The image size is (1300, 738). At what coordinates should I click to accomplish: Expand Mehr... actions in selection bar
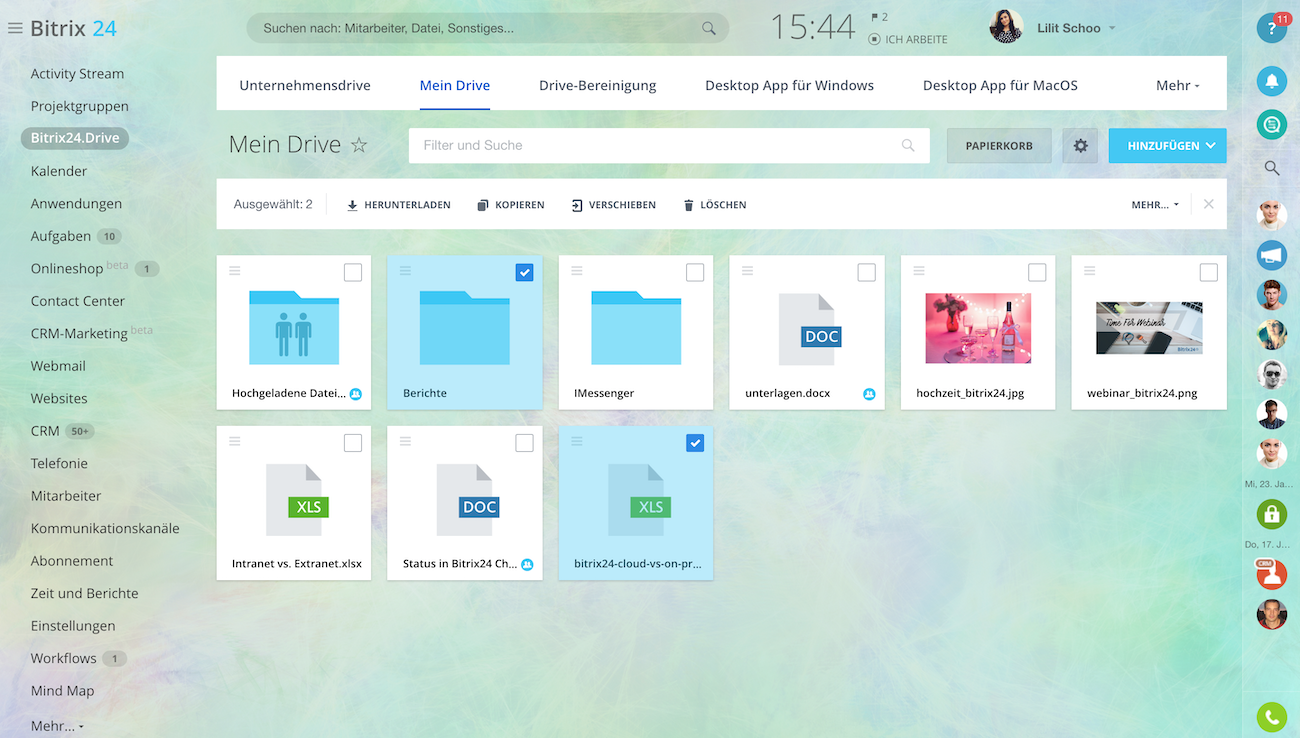[x=1155, y=205]
